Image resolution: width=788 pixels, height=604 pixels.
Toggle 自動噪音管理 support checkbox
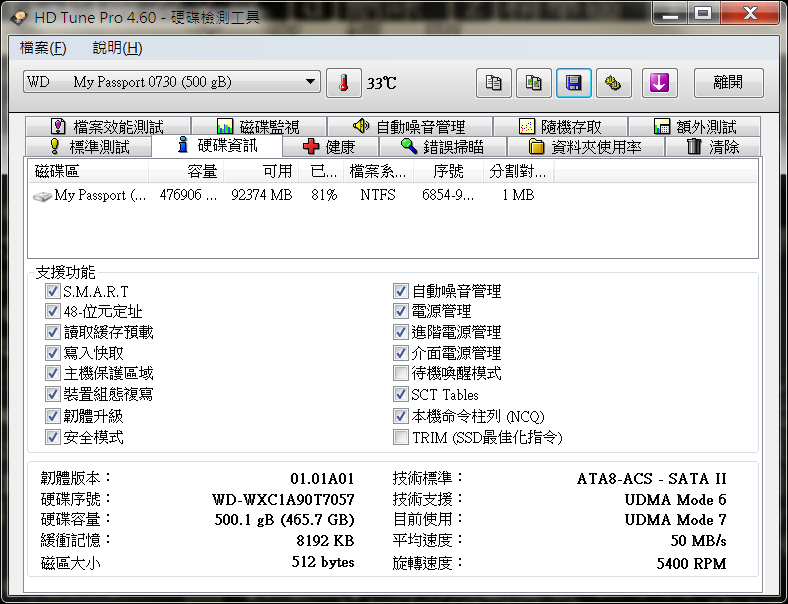pos(401,291)
